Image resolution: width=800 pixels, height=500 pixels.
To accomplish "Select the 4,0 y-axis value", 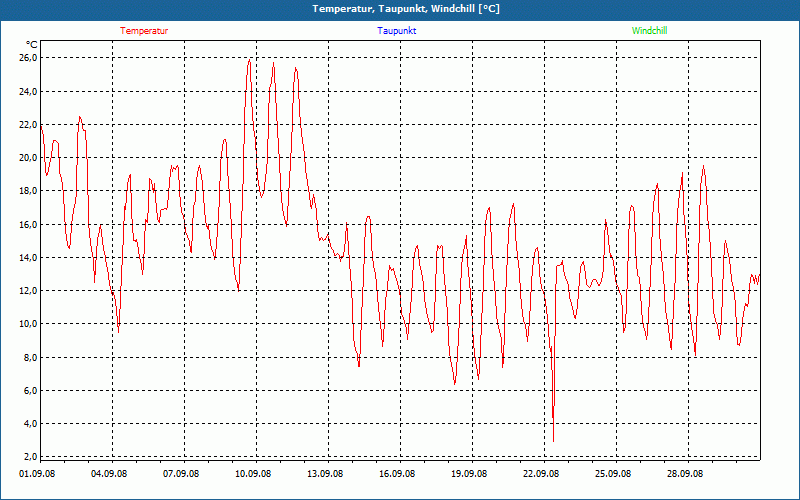I will tap(30, 423).
